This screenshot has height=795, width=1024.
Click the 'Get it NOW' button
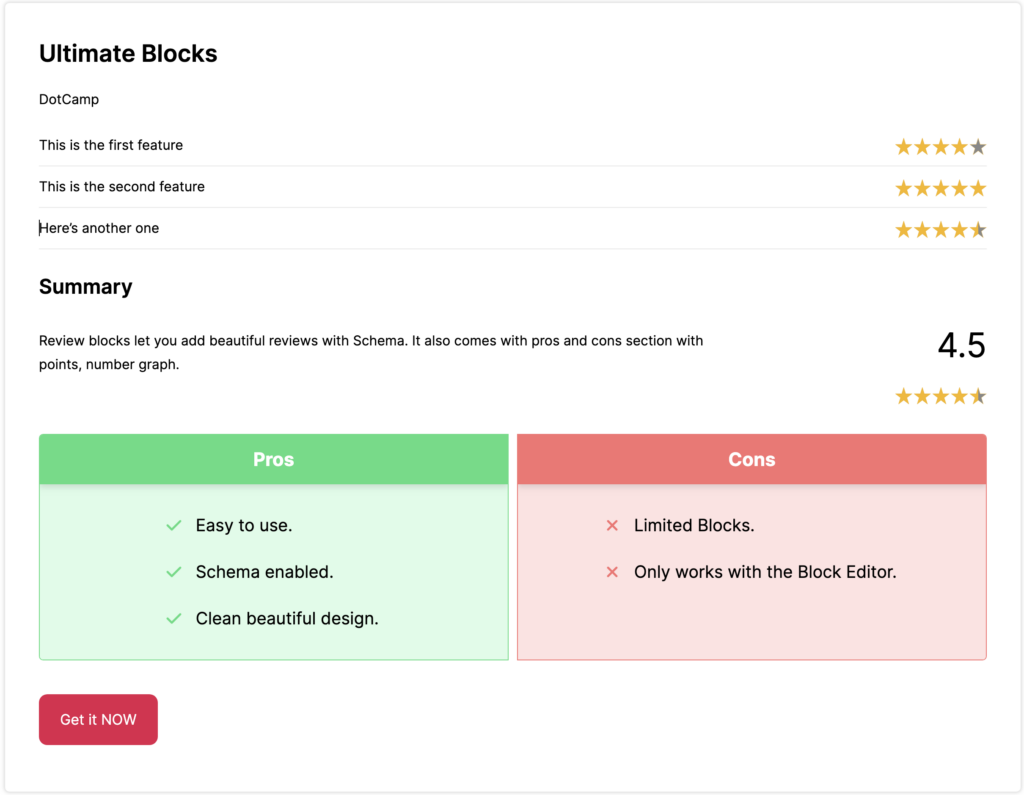(x=97, y=719)
